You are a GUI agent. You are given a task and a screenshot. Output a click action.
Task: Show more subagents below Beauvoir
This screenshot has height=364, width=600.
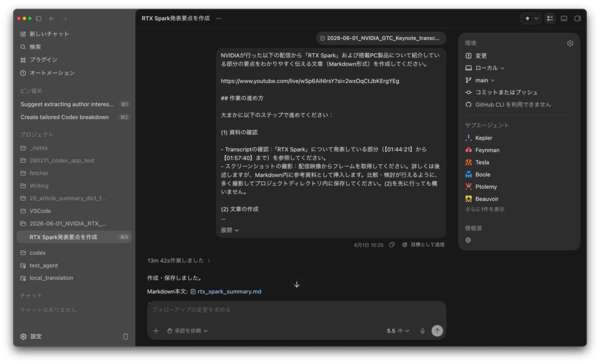tap(484, 209)
